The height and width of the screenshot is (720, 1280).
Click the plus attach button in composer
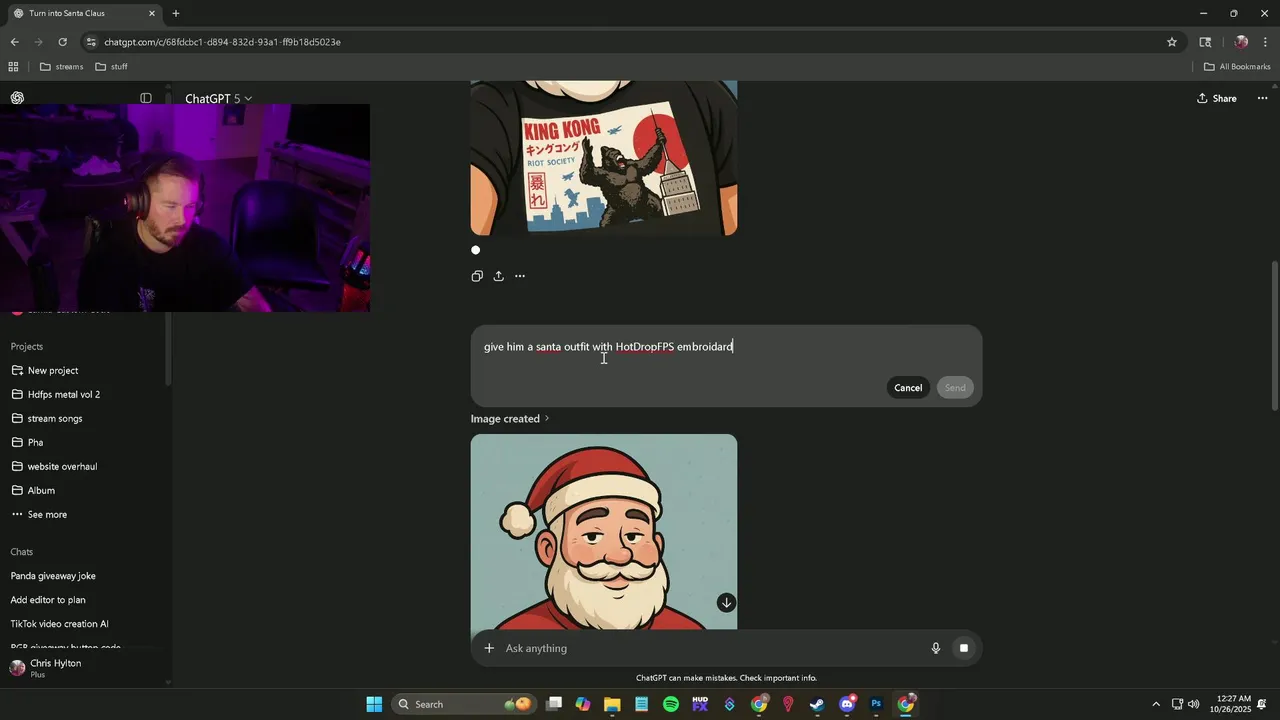[489, 648]
